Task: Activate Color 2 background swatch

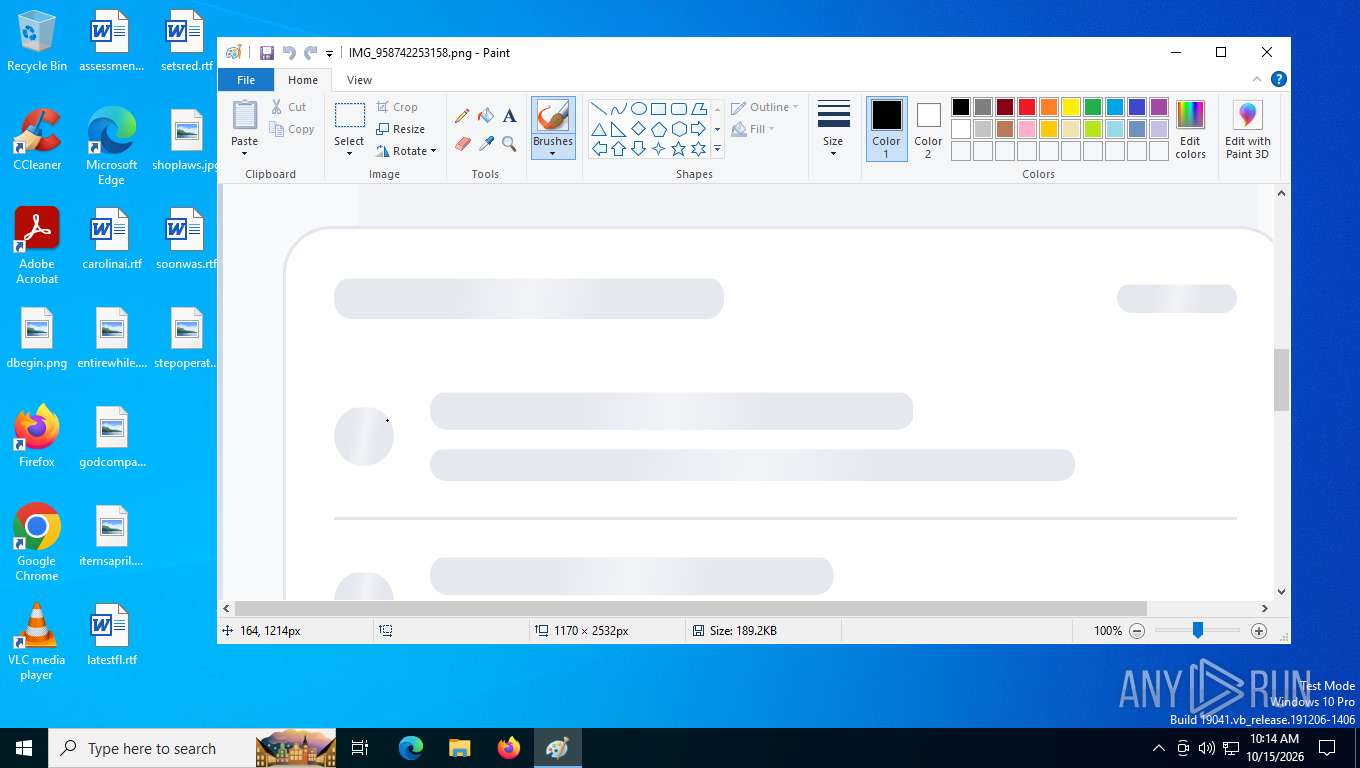Action: pyautogui.click(x=928, y=128)
